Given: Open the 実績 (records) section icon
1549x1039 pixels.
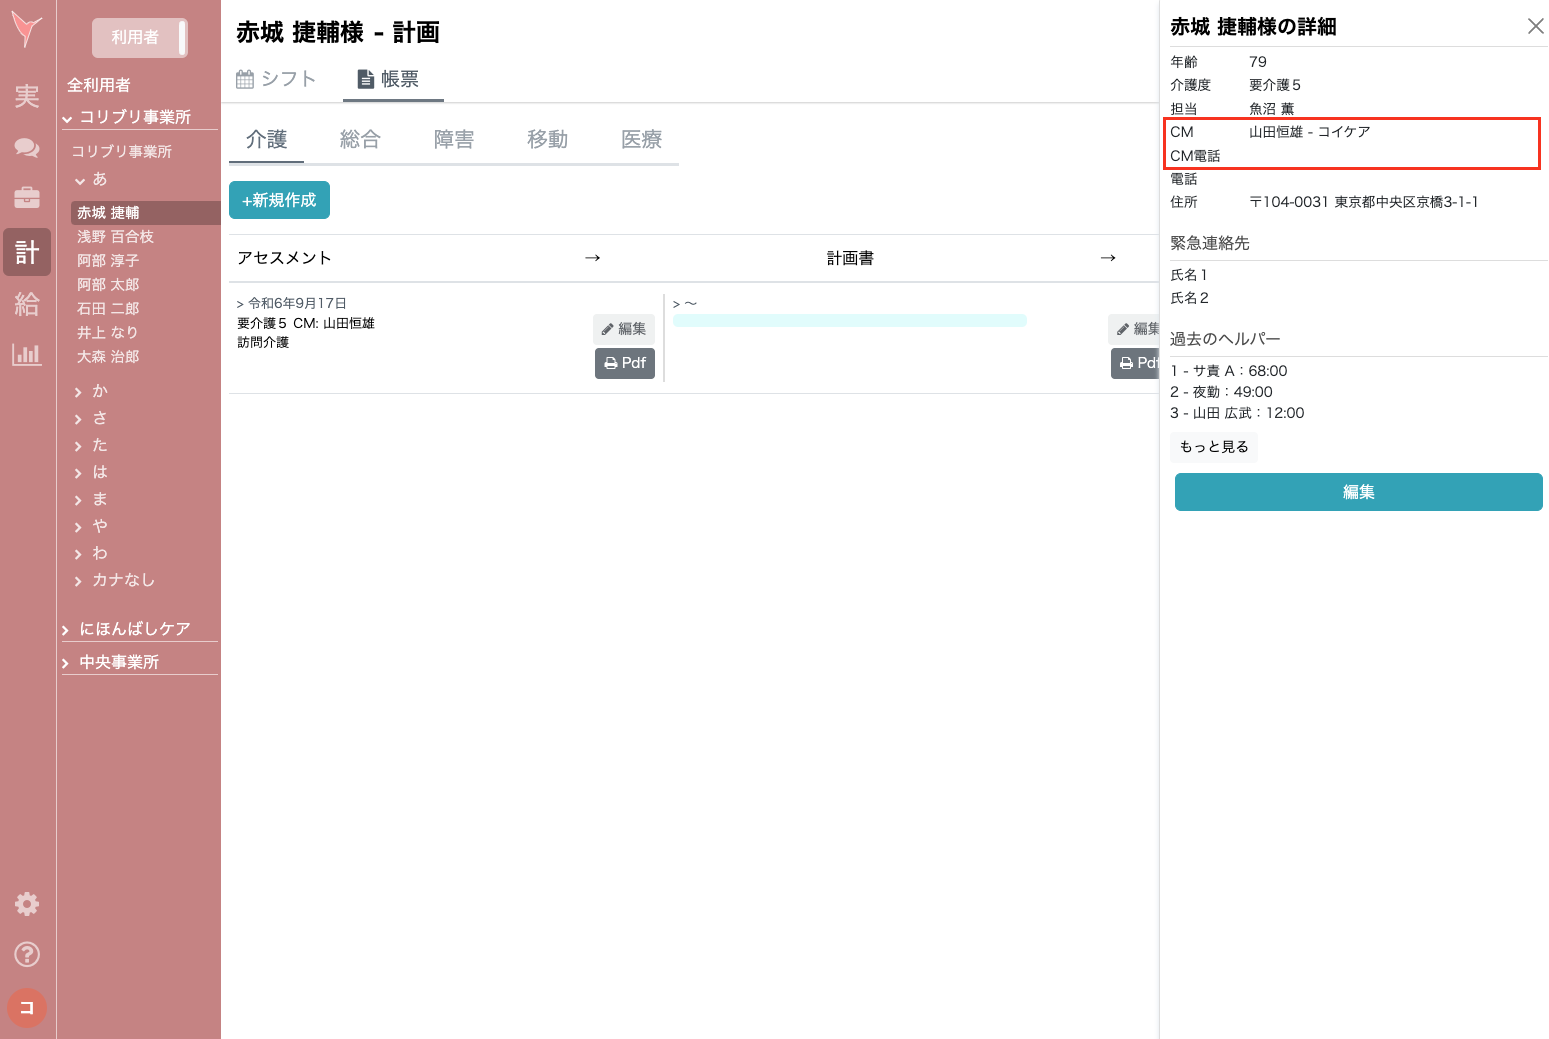Looking at the screenshot, I should pyautogui.click(x=27, y=97).
